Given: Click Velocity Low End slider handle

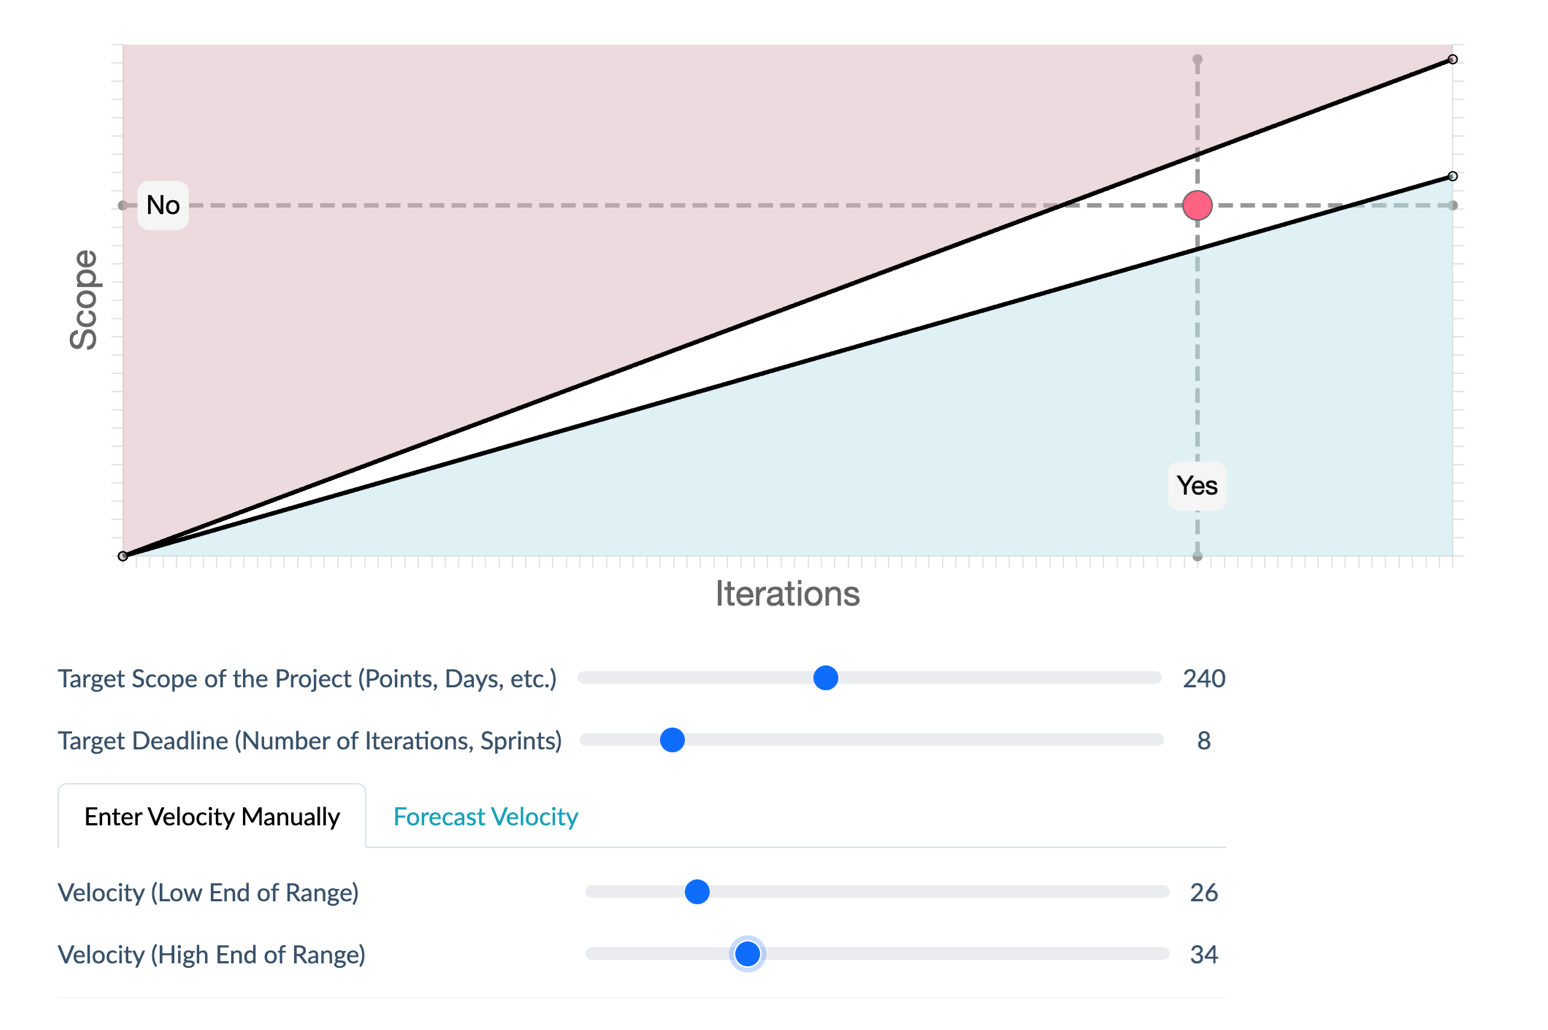Looking at the screenshot, I should coord(697,892).
